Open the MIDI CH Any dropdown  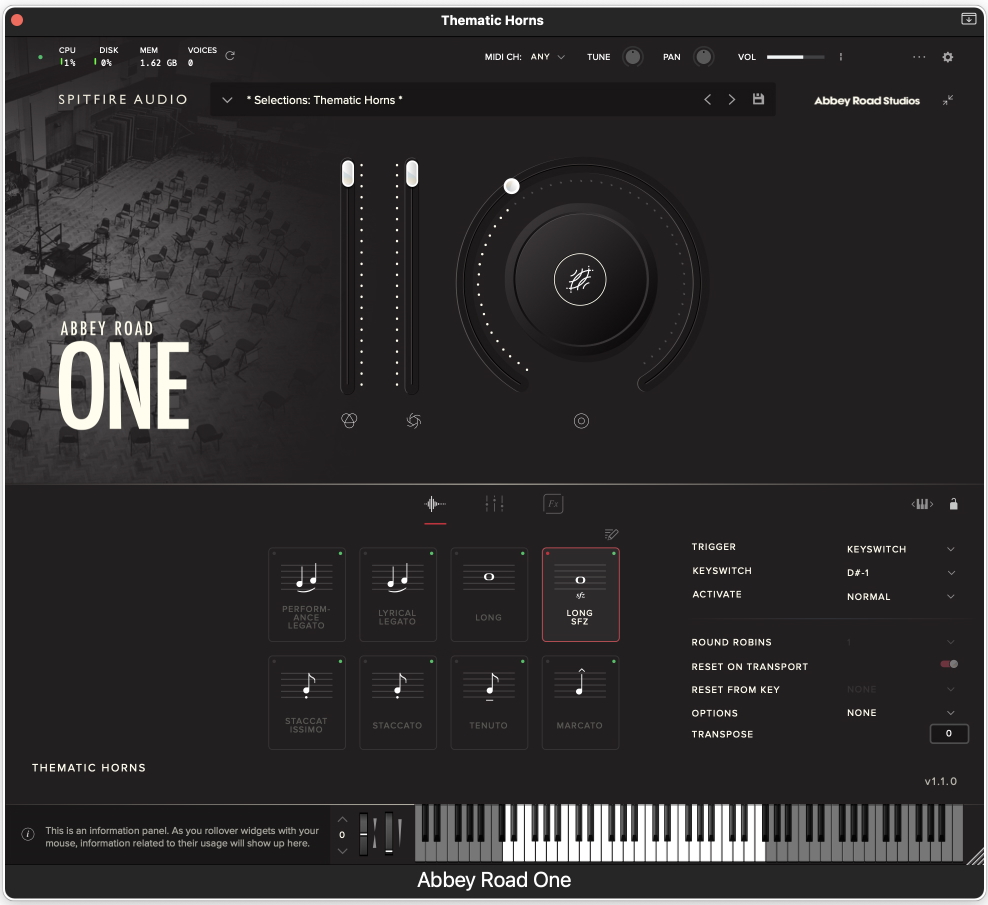(x=547, y=57)
